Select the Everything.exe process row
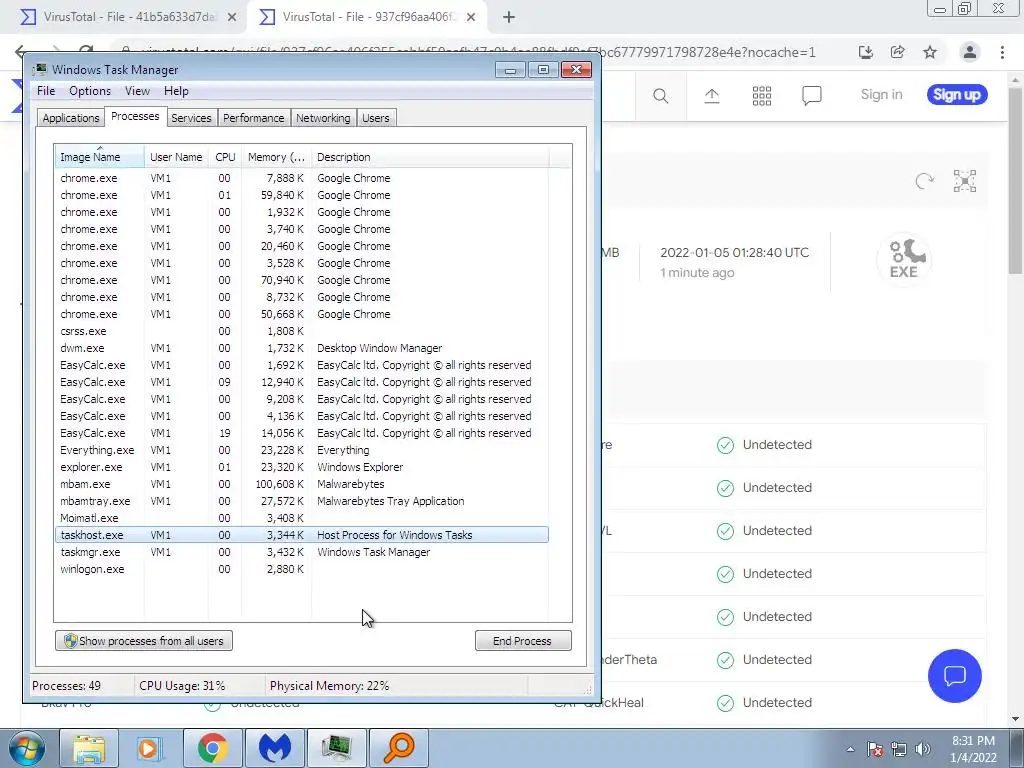The height and width of the screenshot is (768, 1024). tap(302, 450)
